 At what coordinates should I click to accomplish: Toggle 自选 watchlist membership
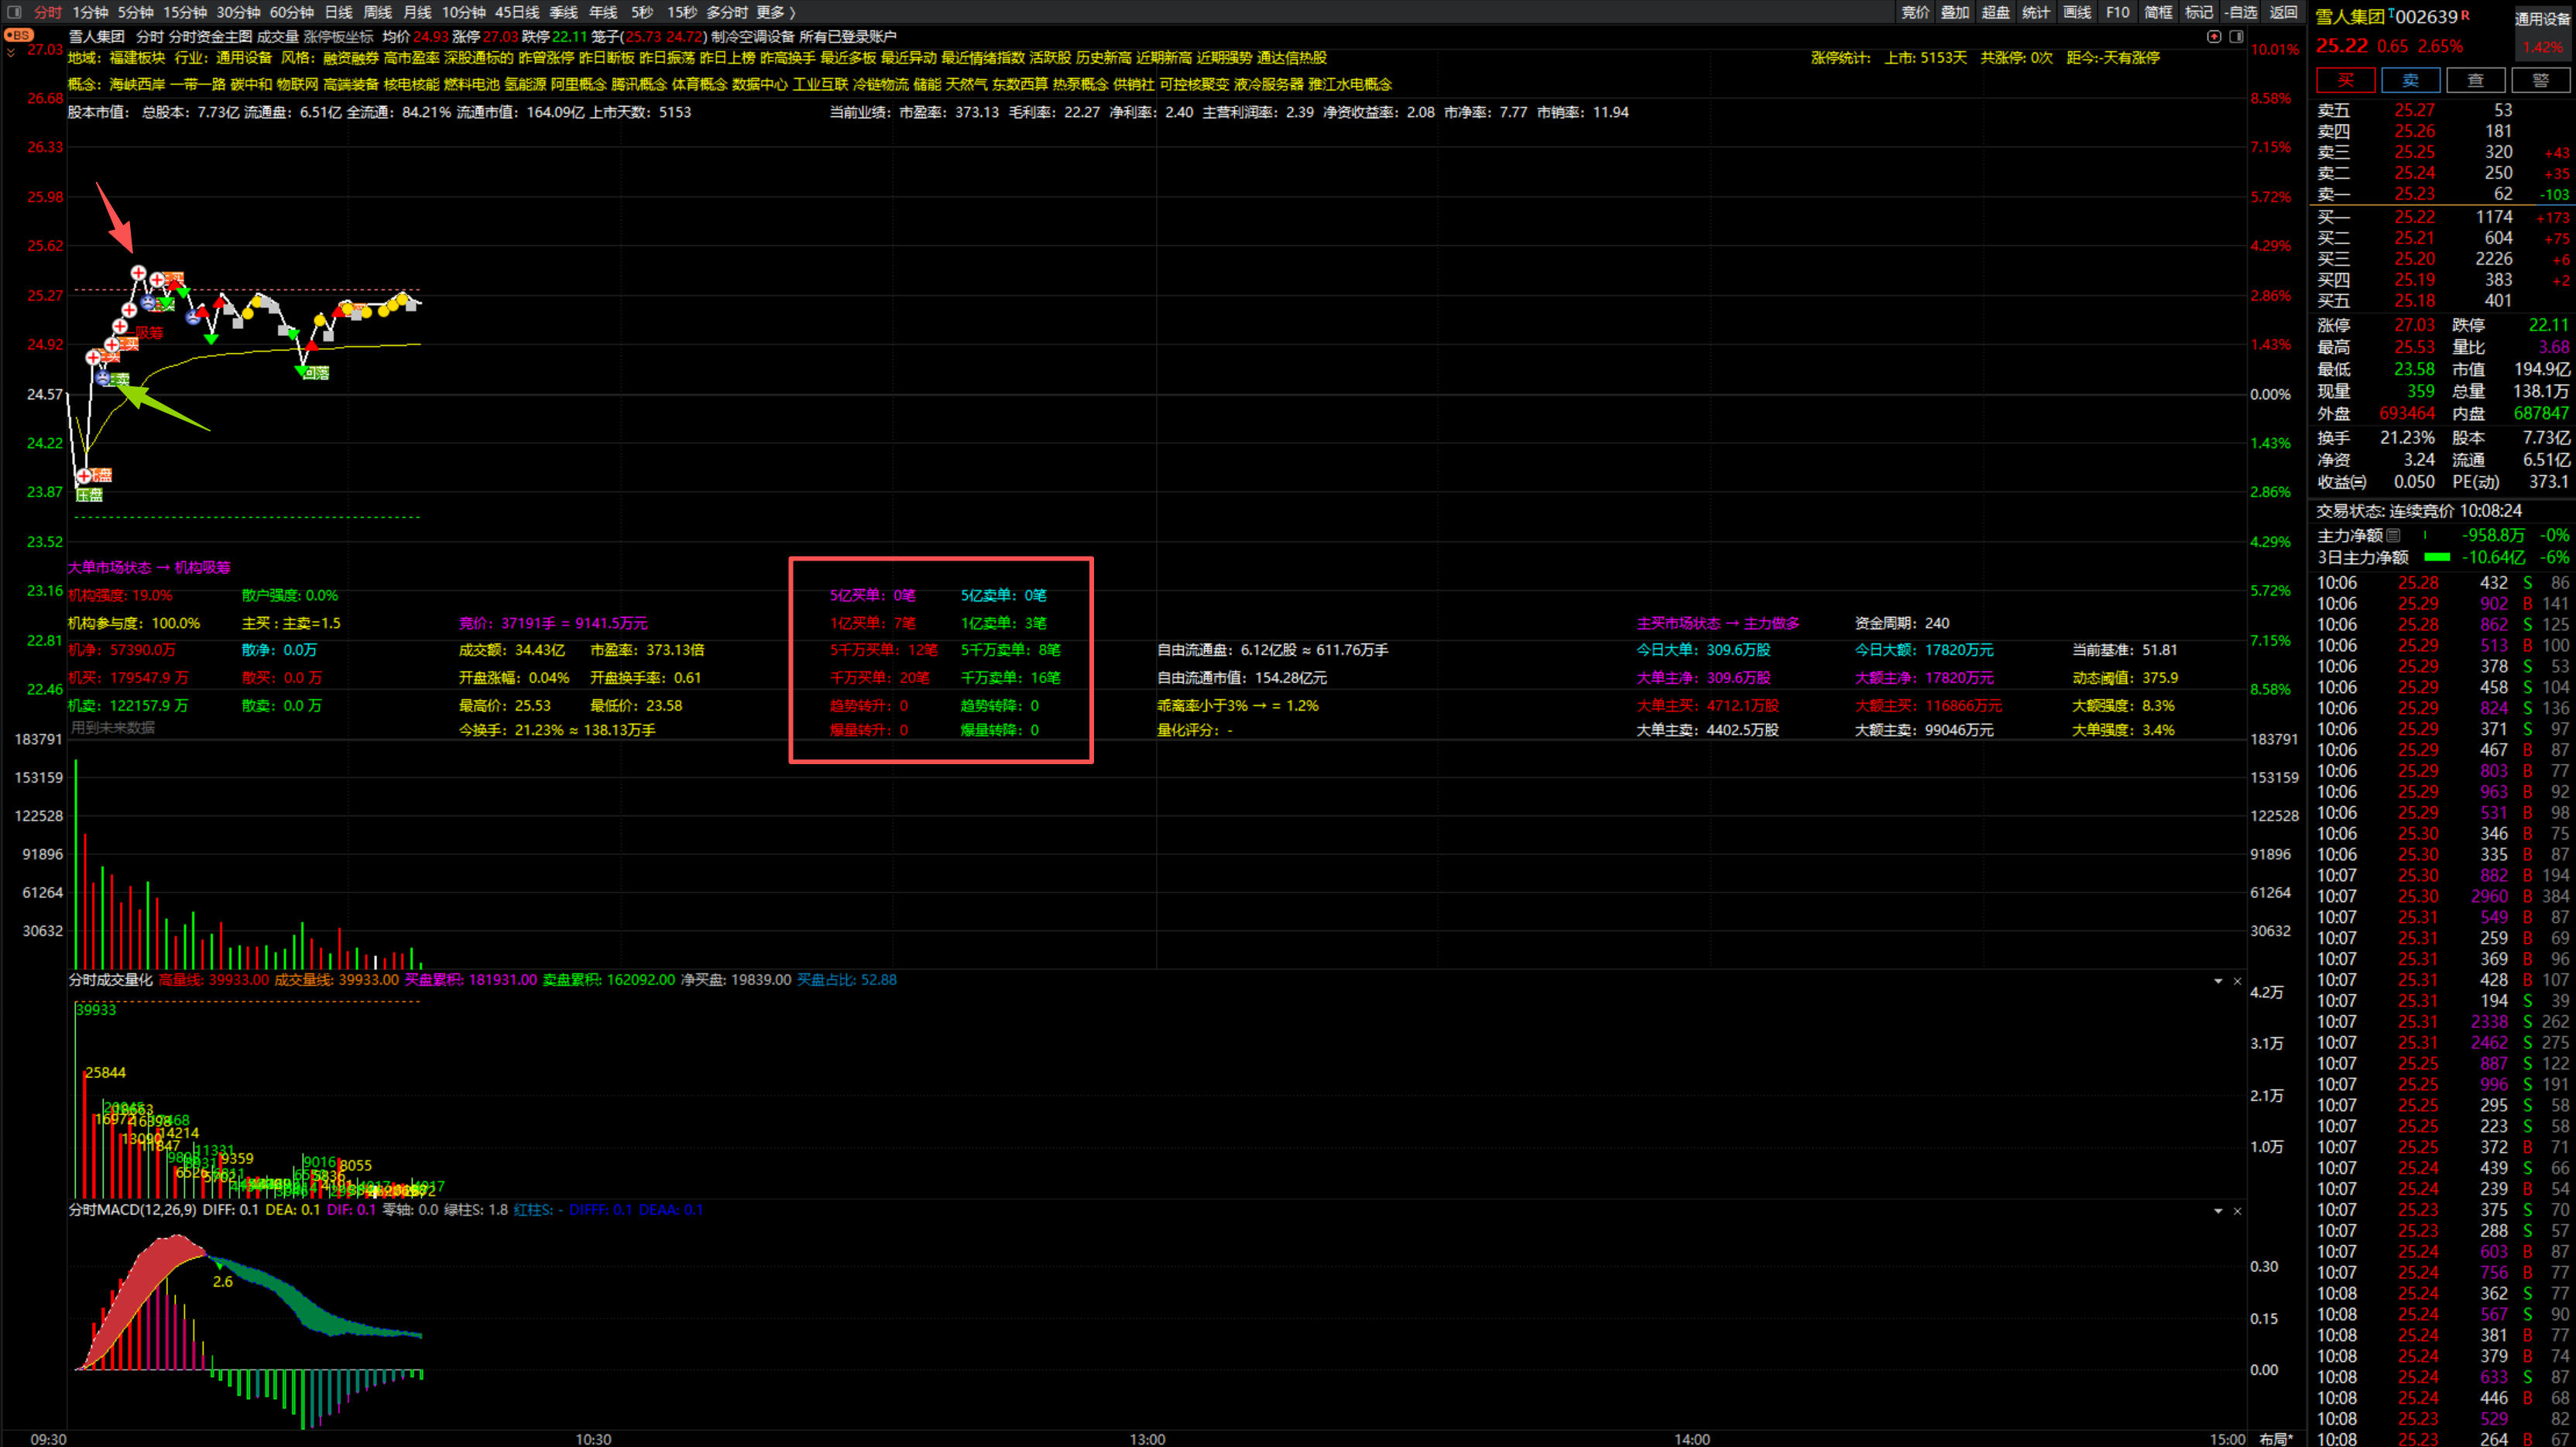click(2242, 12)
